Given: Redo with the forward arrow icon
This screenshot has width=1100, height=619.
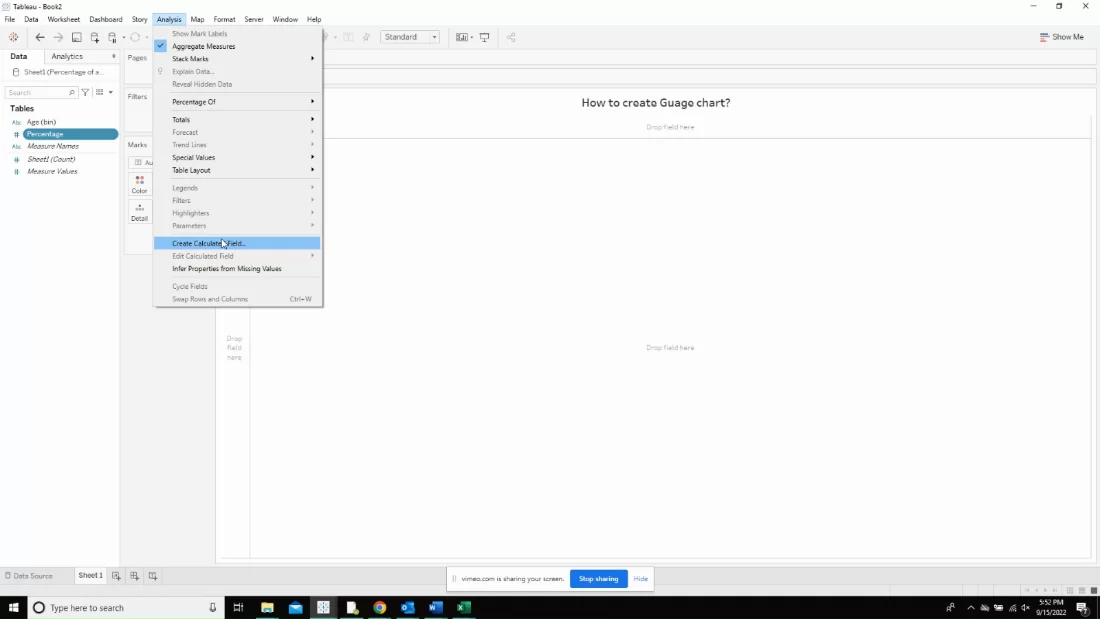Looking at the screenshot, I should (x=58, y=37).
